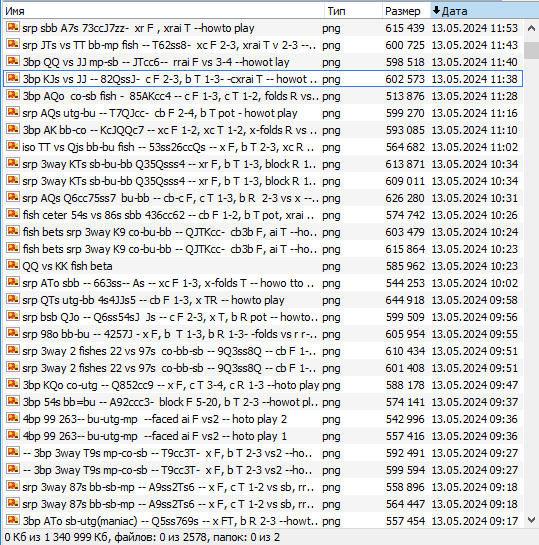Click status bar text '0 Кб из 1 340 999 Кб'
539x545 pixels.
[56, 537]
